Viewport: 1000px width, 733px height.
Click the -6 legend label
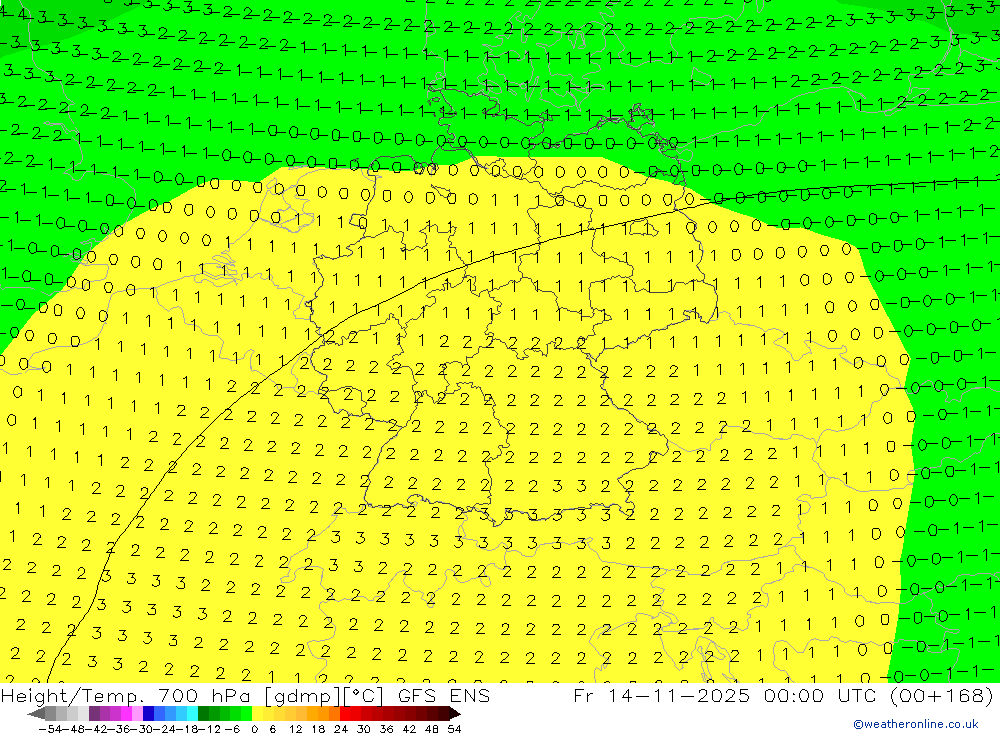tap(232, 729)
